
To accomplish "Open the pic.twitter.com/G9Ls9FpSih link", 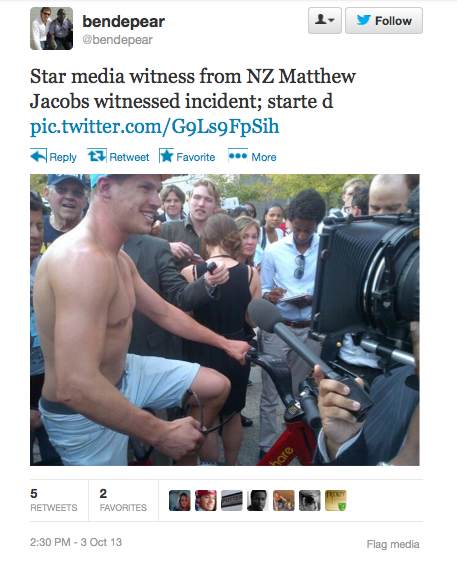I will 154,126.
